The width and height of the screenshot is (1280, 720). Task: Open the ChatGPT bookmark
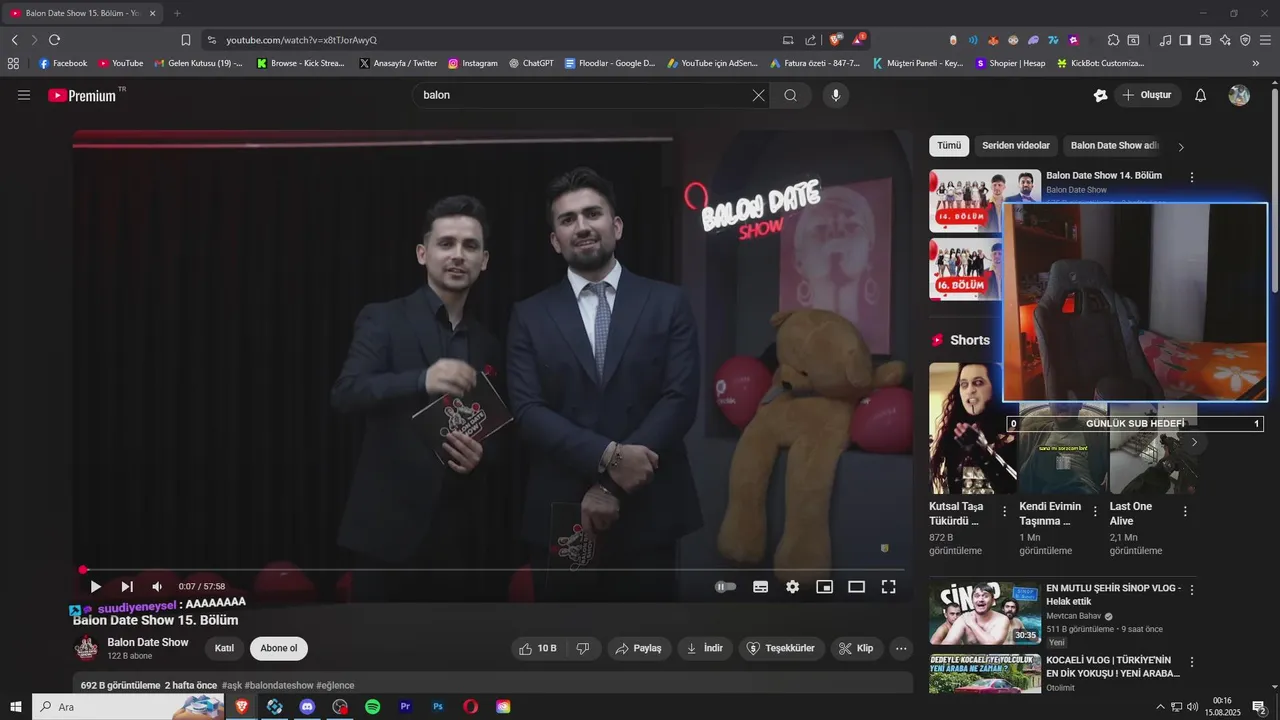[x=530, y=63]
